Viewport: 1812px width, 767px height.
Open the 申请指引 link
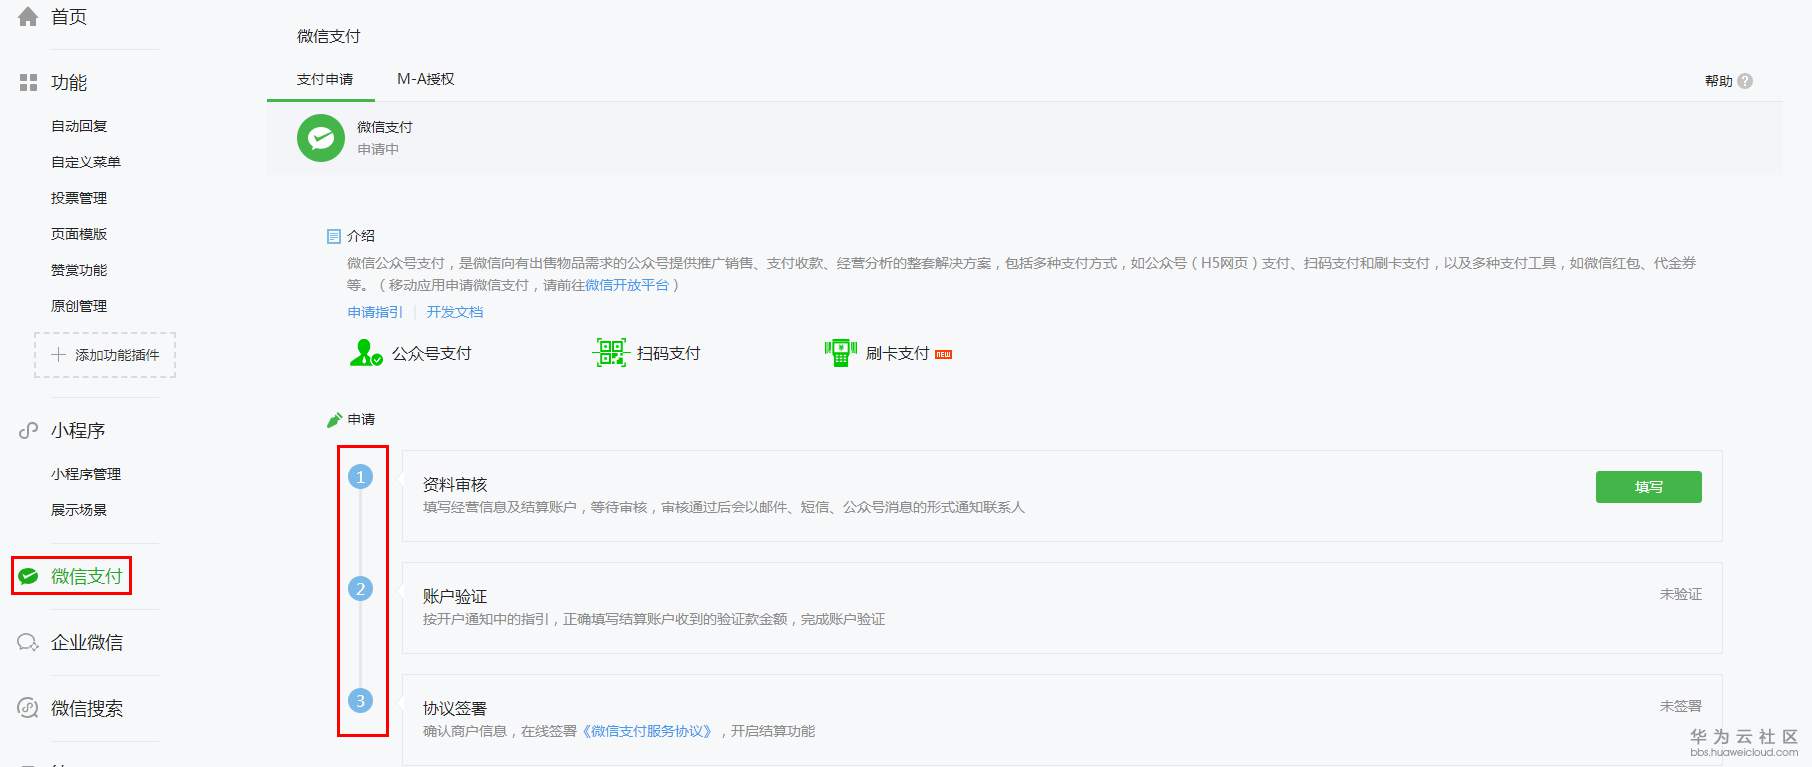point(375,312)
